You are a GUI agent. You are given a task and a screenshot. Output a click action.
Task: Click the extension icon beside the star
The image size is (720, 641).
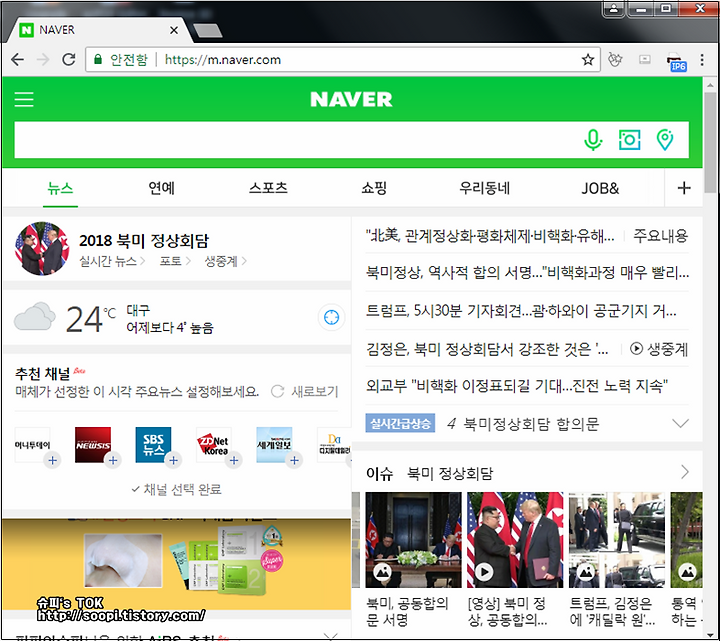(615, 60)
